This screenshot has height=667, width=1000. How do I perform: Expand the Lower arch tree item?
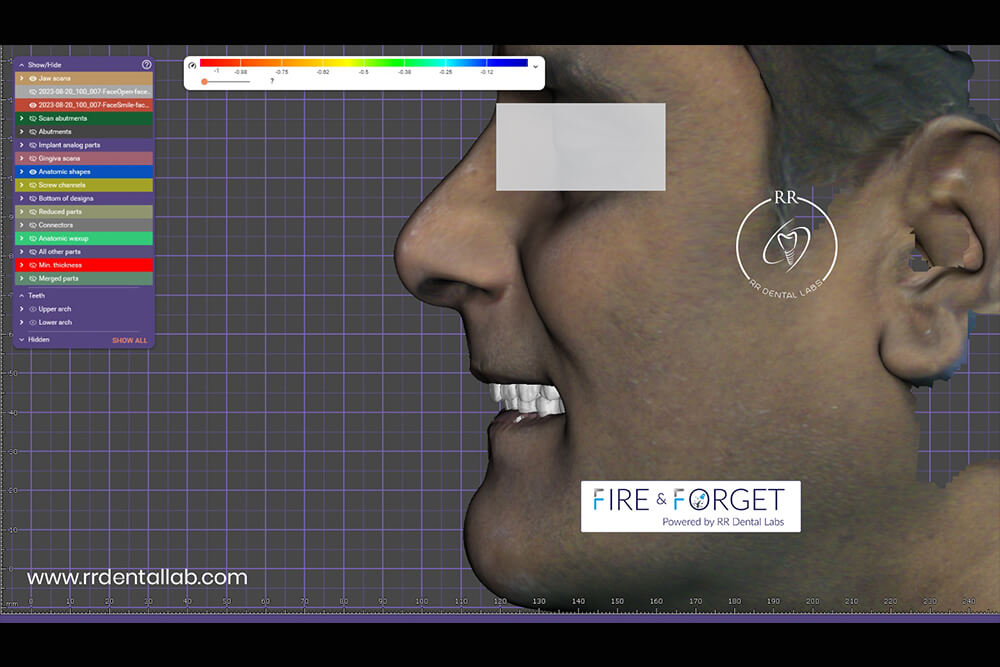click(22, 323)
